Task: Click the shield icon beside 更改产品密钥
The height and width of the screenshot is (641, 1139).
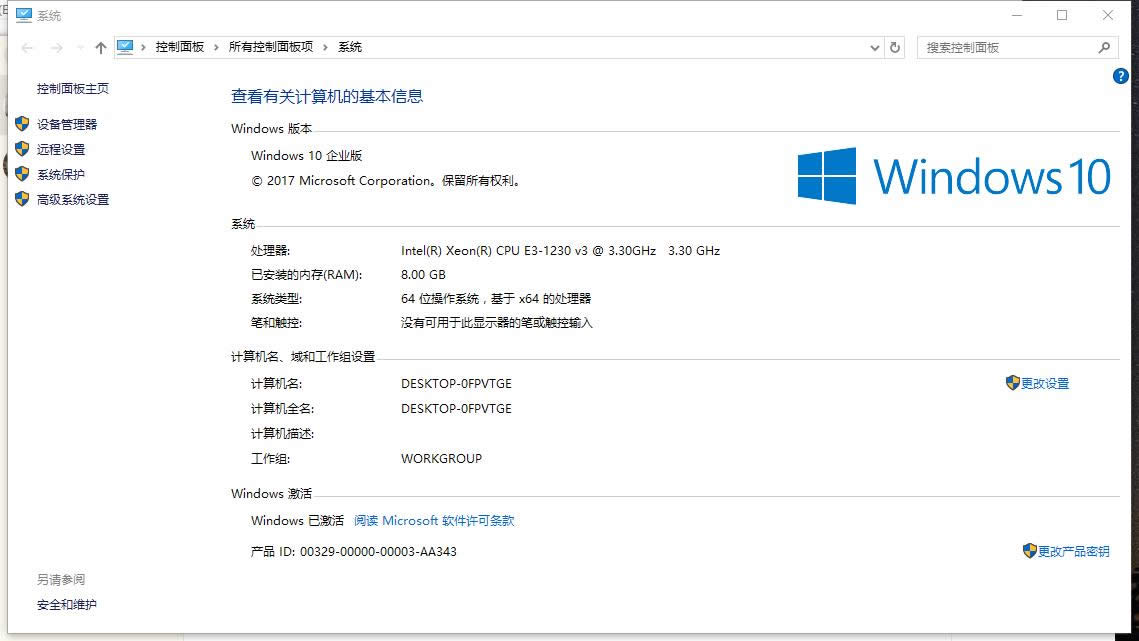Action: pyautogui.click(x=1028, y=551)
